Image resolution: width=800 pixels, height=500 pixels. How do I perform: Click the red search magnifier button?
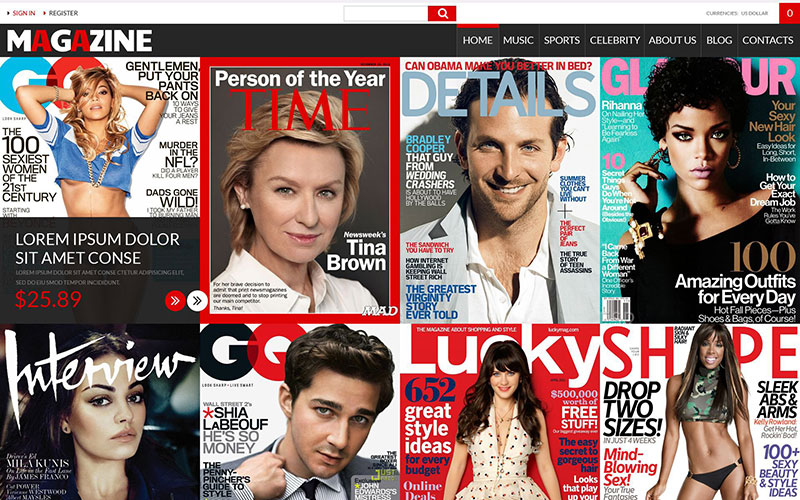(442, 14)
